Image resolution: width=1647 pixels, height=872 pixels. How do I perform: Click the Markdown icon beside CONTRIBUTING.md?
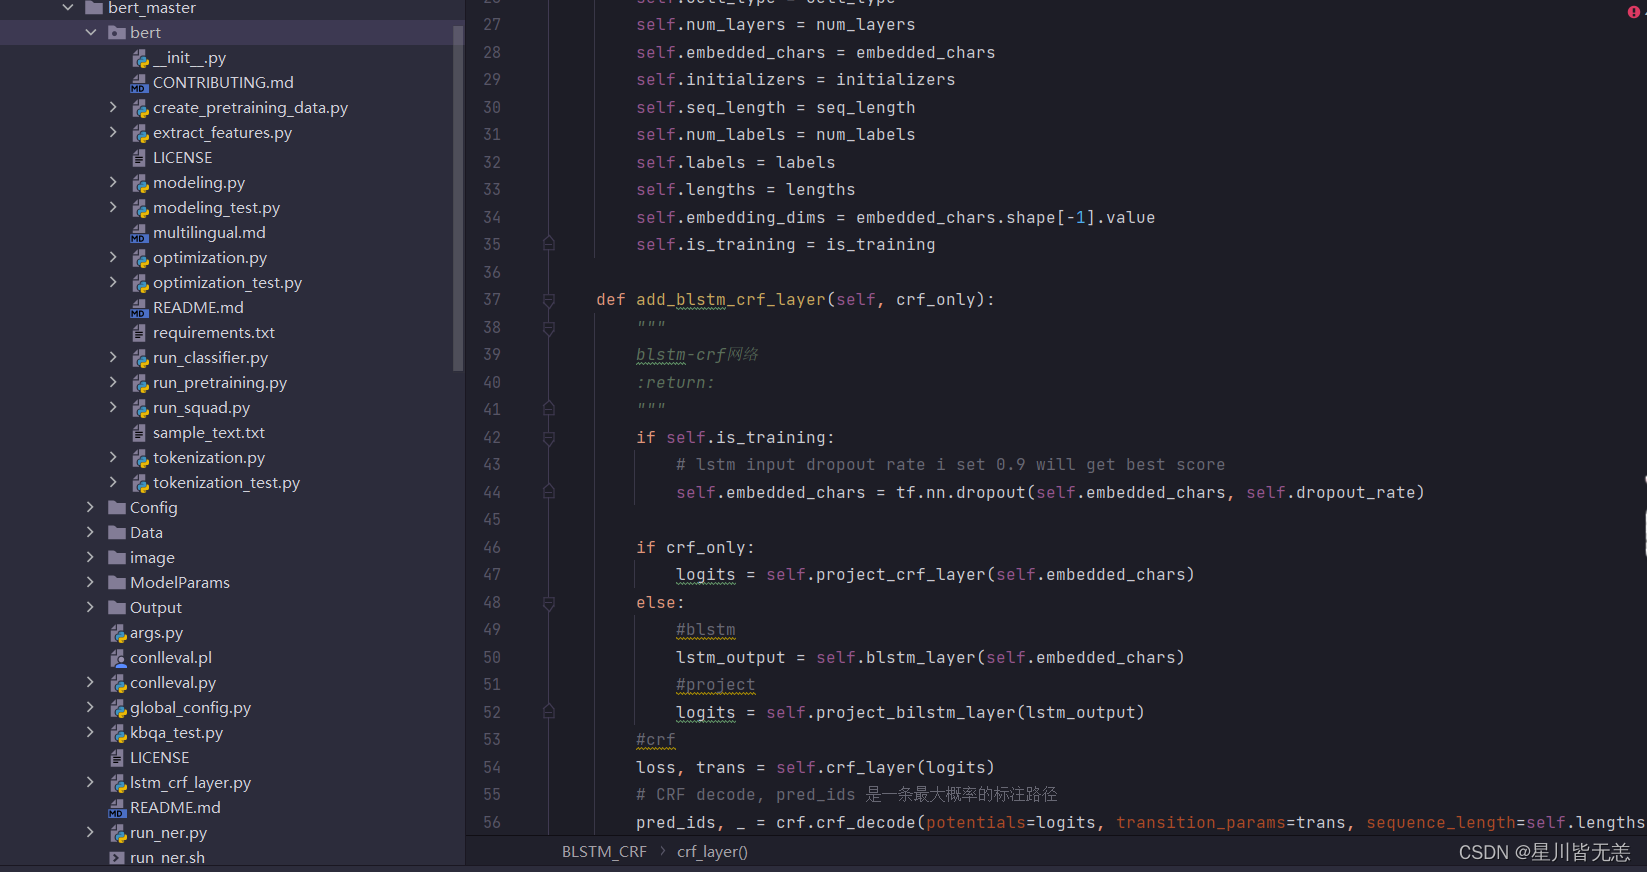[140, 83]
